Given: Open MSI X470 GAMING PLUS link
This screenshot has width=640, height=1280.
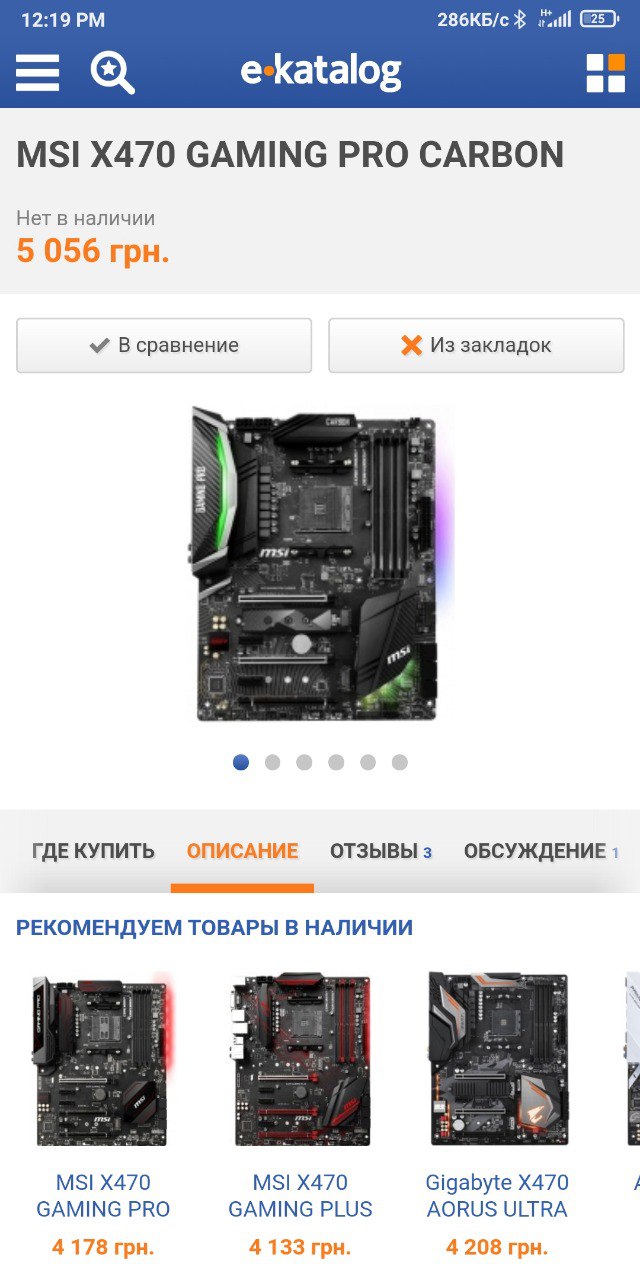Looking at the screenshot, I should point(300,1196).
